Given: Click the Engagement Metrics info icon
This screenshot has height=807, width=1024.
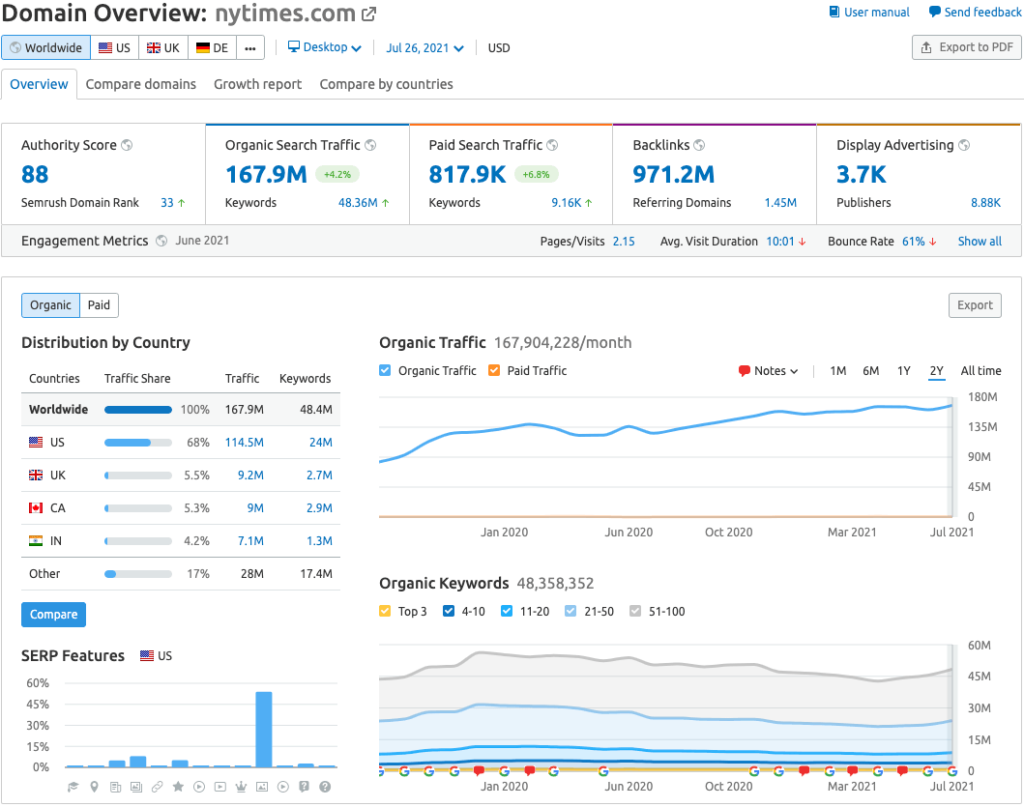Looking at the screenshot, I should coord(161,241).
